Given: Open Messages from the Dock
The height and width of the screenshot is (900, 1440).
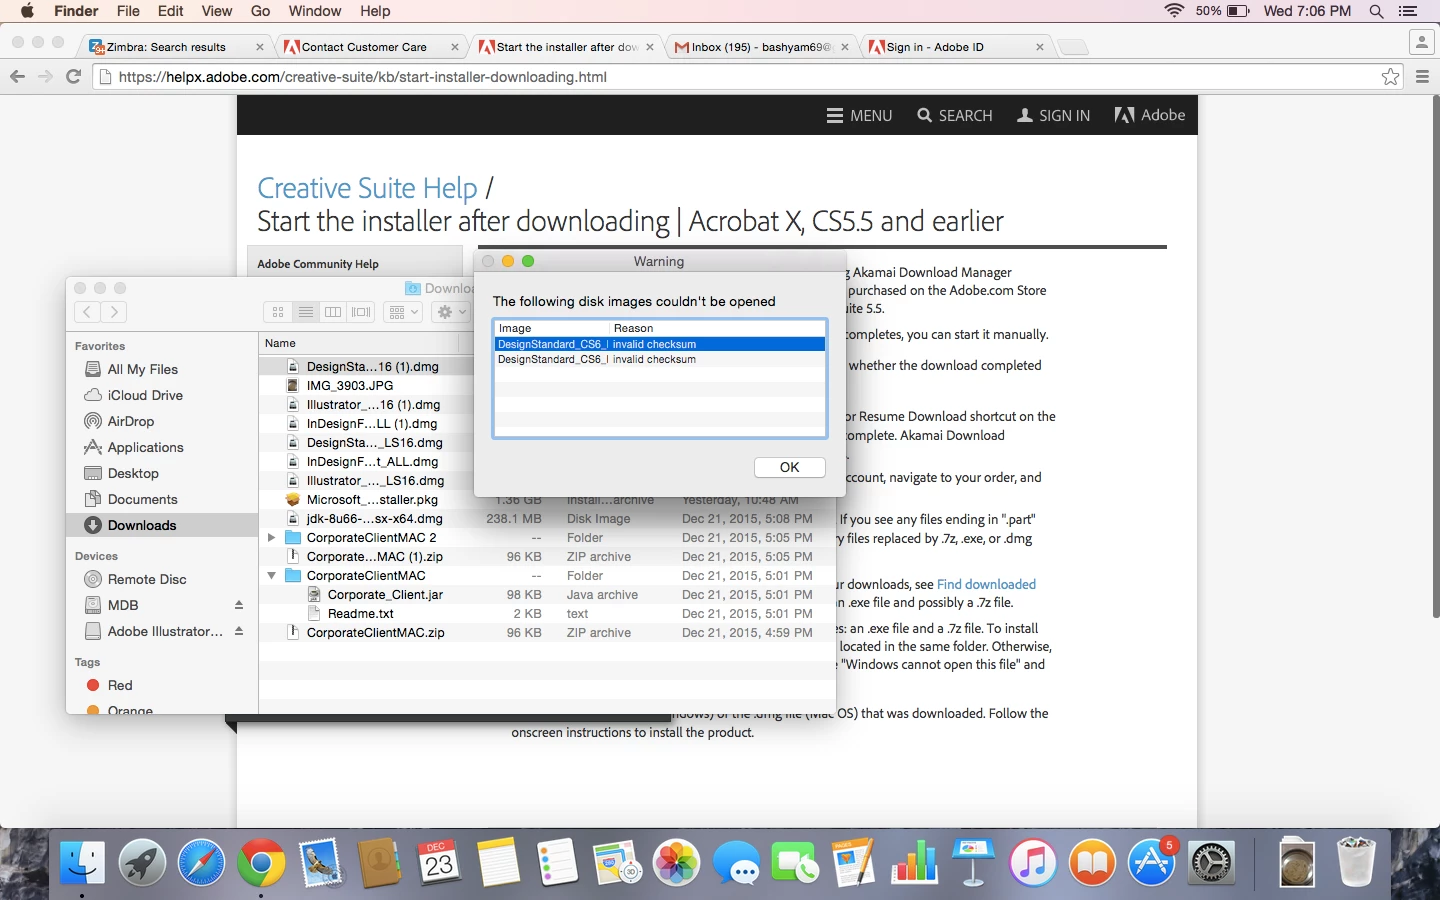Looking at the screenshot, I should tap(737, 862).
